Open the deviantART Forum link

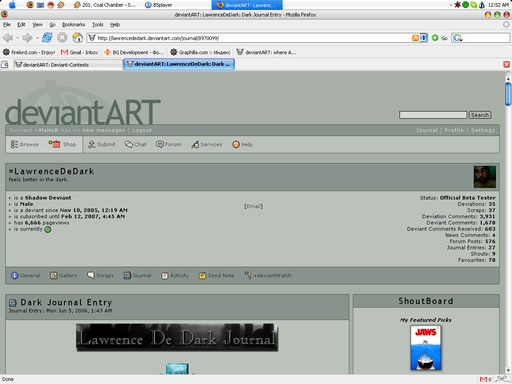point(169,144)
